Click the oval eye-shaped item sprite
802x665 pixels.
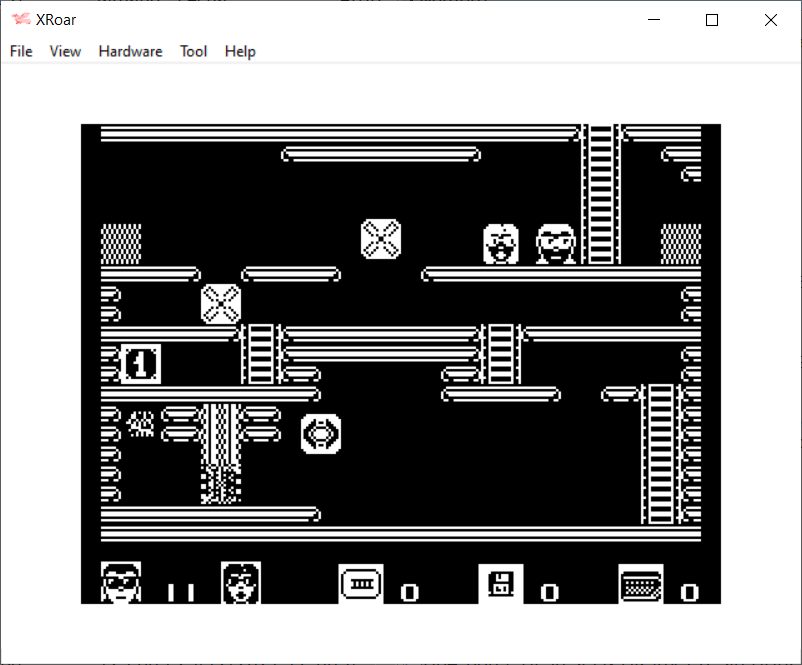point(321,434)
